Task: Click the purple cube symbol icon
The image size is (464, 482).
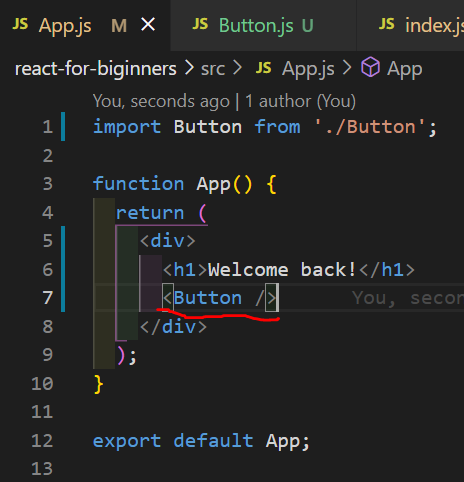Action: click(370, 67)
